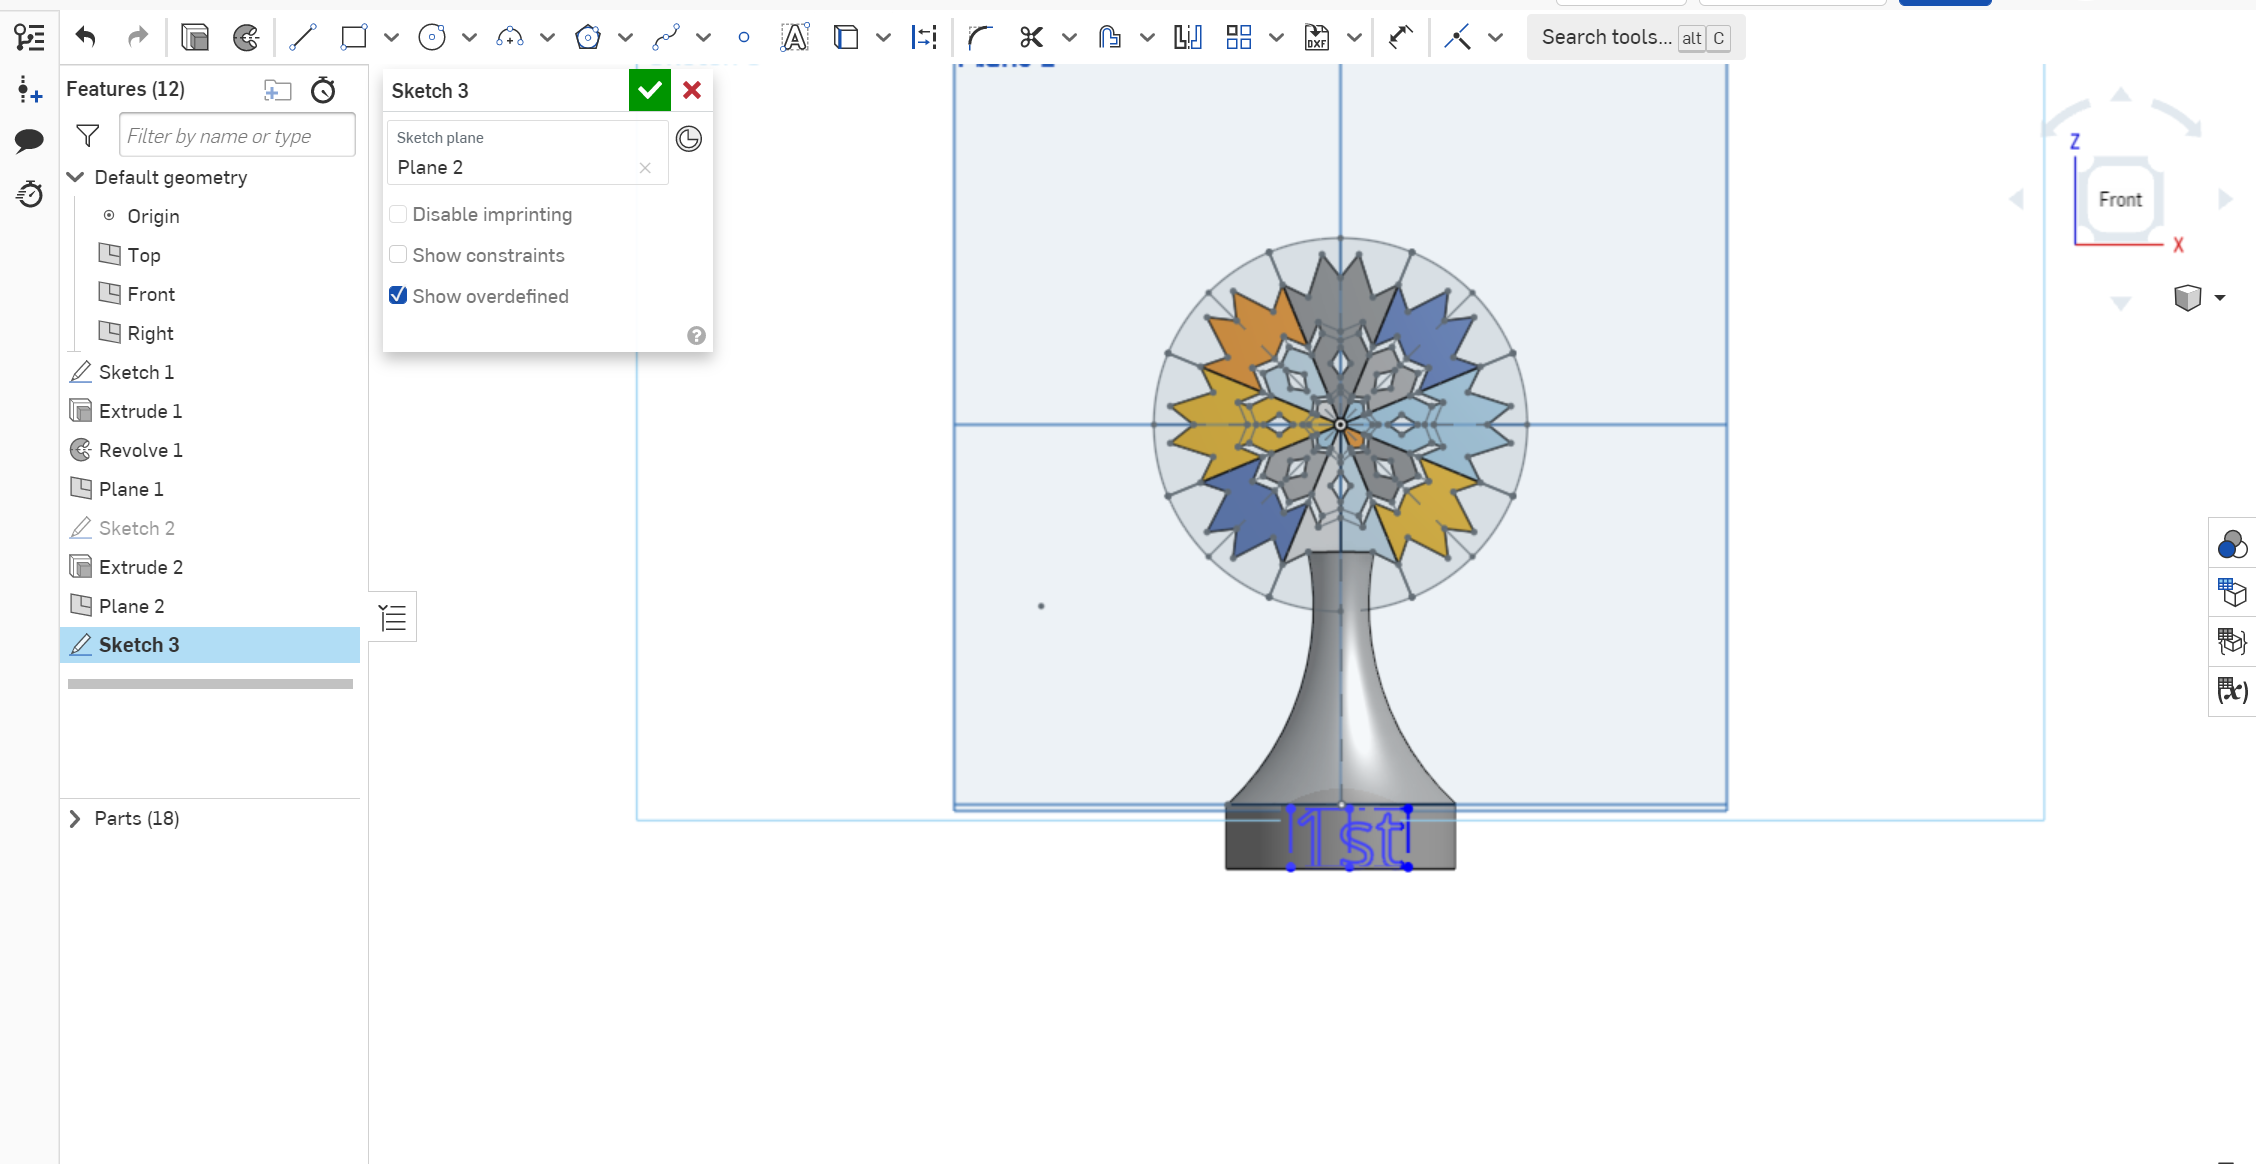The height and width of the screenshot is (1164, 2256).
Task: Select the Line sketch tool
Action: (x=303, y=37)
